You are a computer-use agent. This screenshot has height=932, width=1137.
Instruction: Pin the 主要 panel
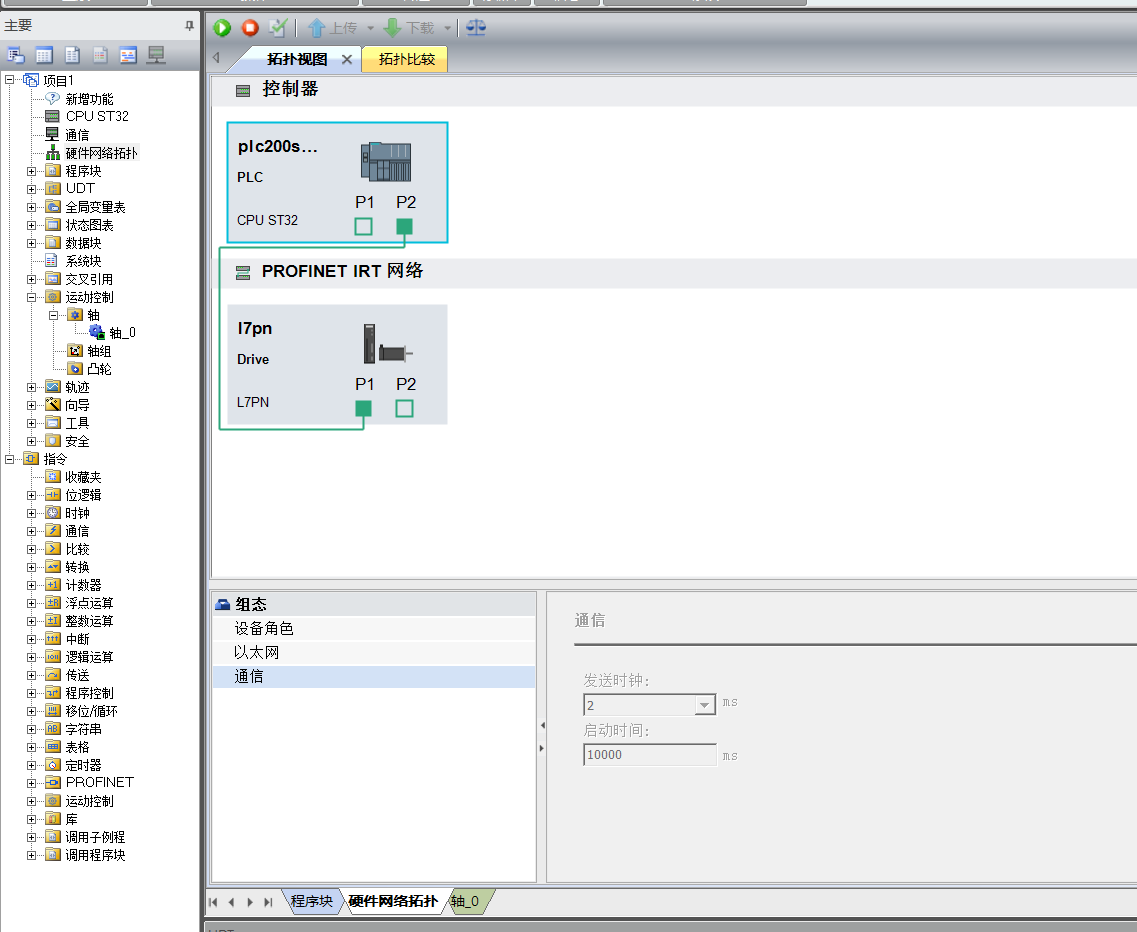(189, 25)
